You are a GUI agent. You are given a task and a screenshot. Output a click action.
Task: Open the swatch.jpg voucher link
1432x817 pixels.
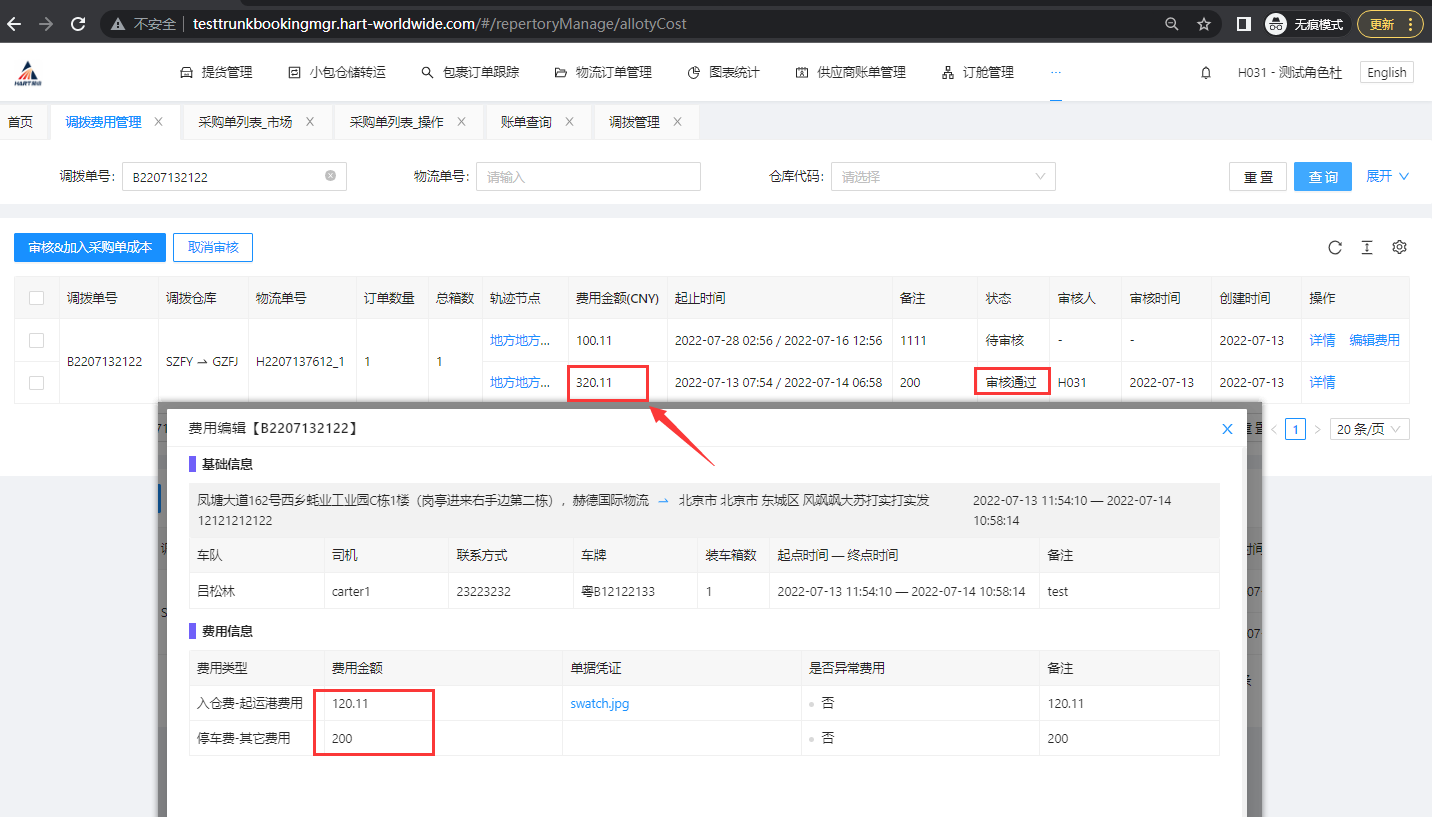(x=600, y=704)
